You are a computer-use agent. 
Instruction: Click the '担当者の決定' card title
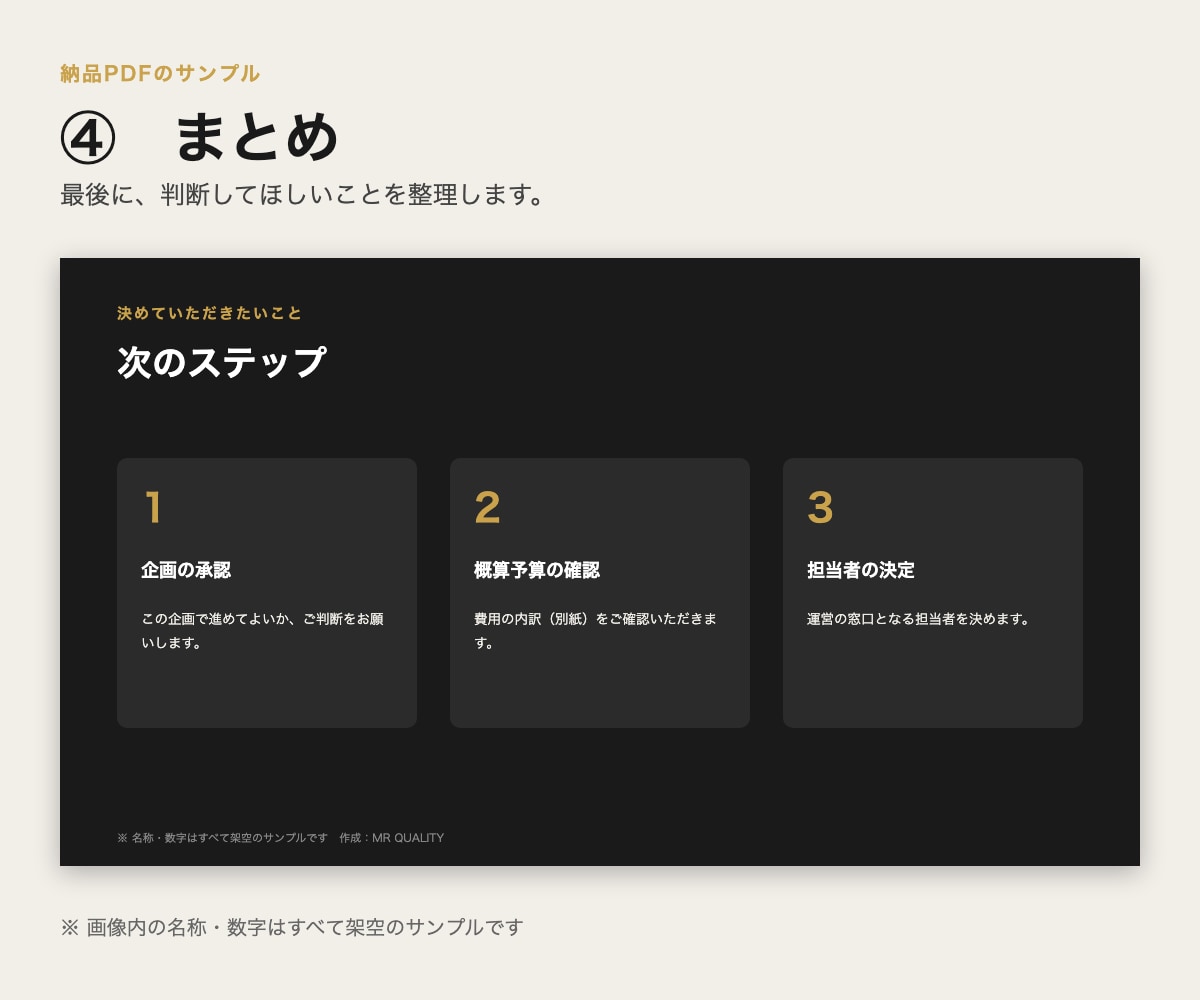[x=861, y=570]
